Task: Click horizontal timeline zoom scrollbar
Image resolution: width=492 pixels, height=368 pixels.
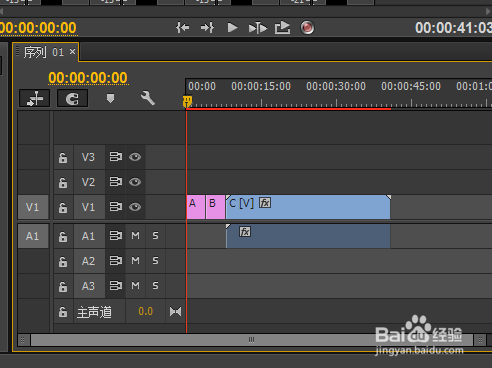Action: 252,340
